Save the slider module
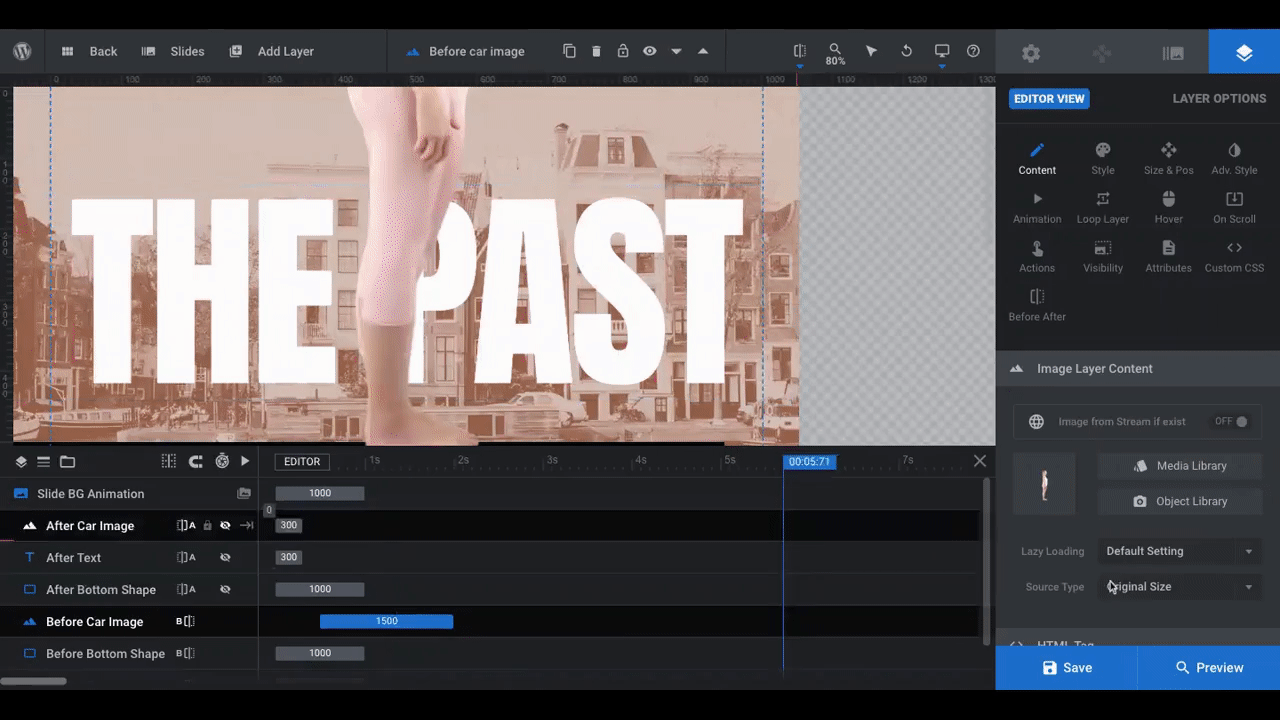Screen dimensions: 1280x720 pyautogui.click(x=1067, y=668)
